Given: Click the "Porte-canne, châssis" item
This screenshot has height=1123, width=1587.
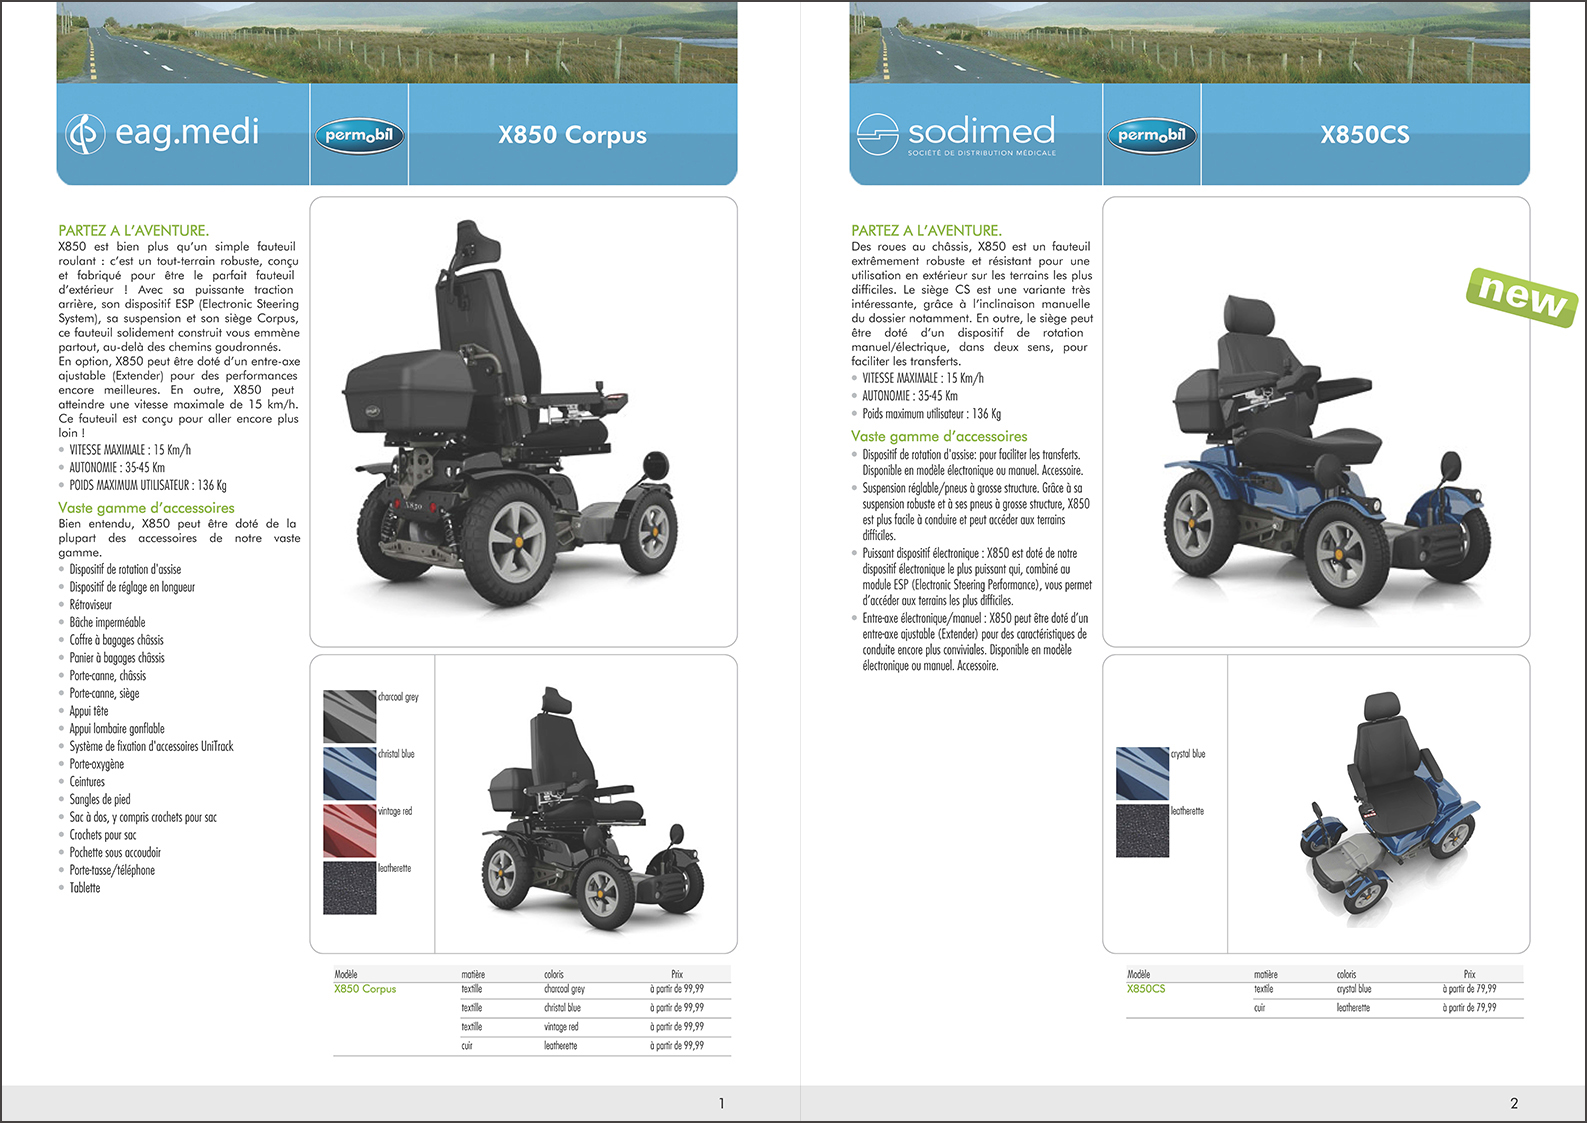Looking at the screenshot, I should coord(107,676).
